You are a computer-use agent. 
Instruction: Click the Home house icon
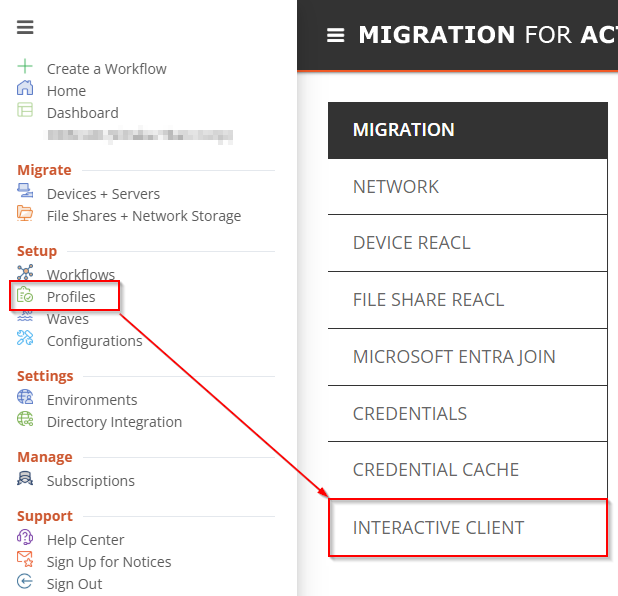(25, 89)
